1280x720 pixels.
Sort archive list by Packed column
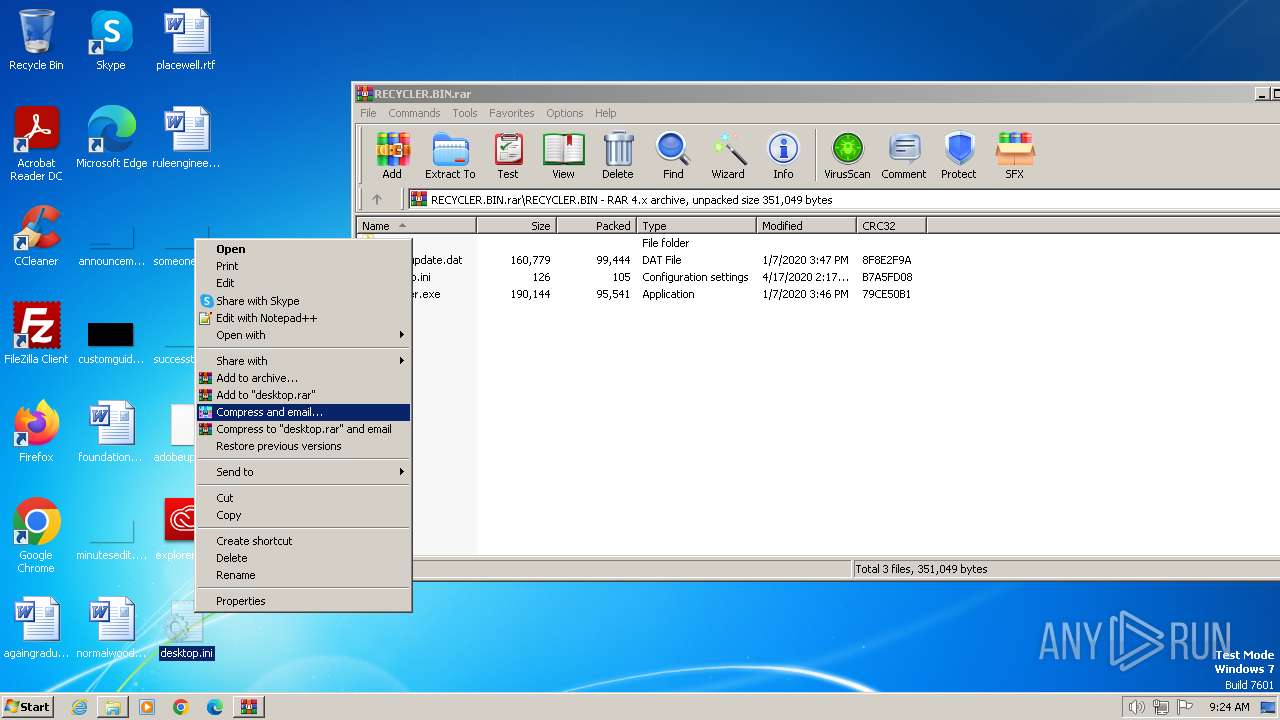596,226
